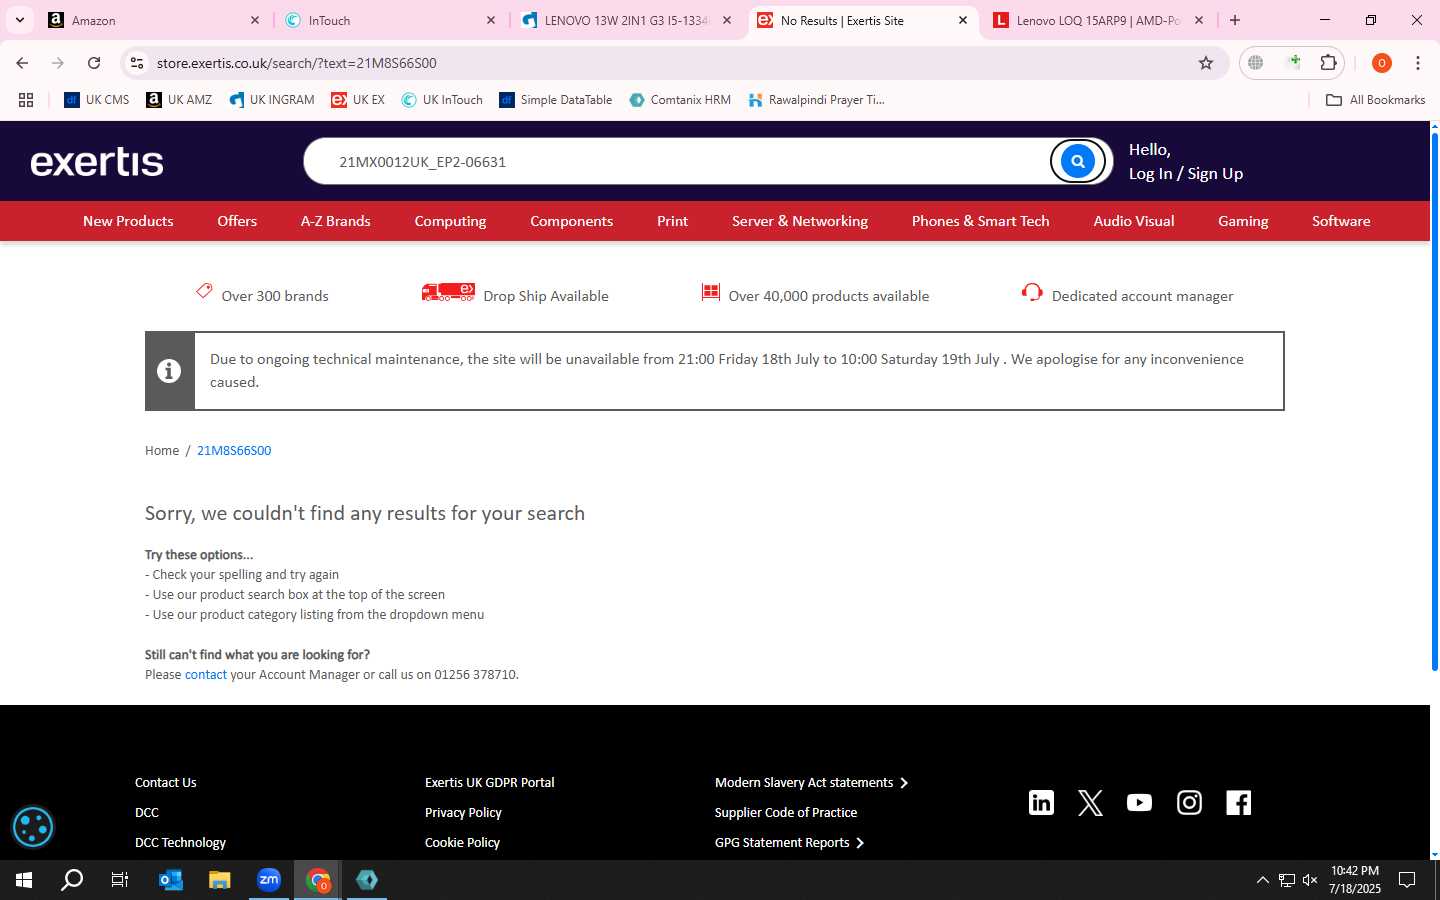Open the X (Twitter) icon in footer
Image resolution: width=1440 pixels, height=900 pixels.
1090,802
